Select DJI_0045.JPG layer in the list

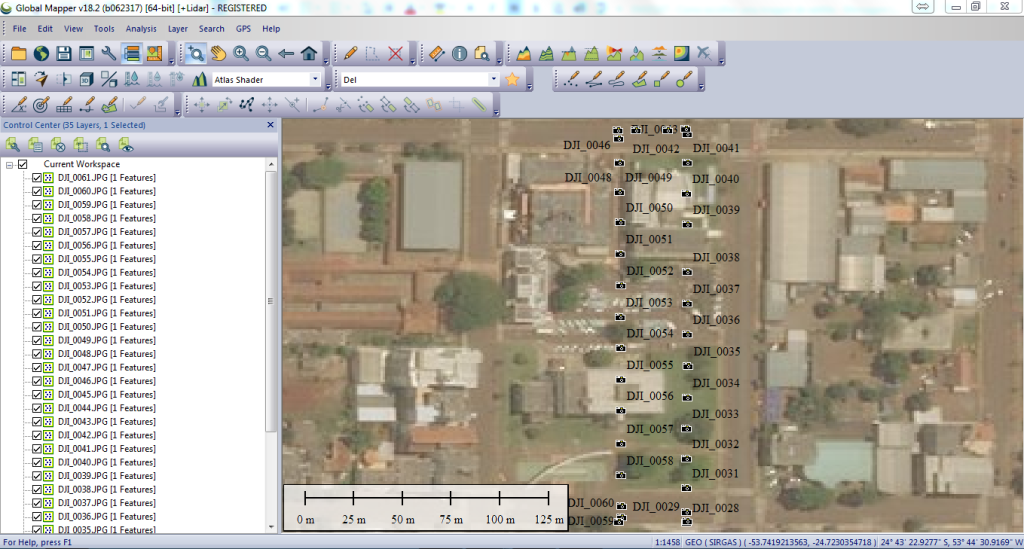106,395
